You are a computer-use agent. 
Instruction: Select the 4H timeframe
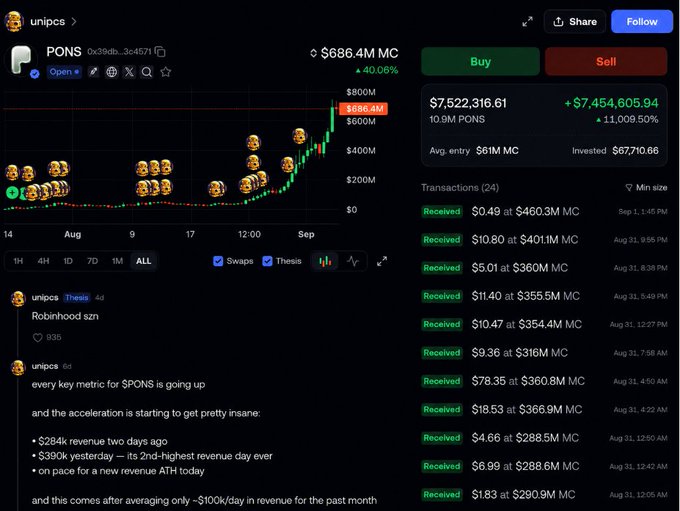[43, 261]
